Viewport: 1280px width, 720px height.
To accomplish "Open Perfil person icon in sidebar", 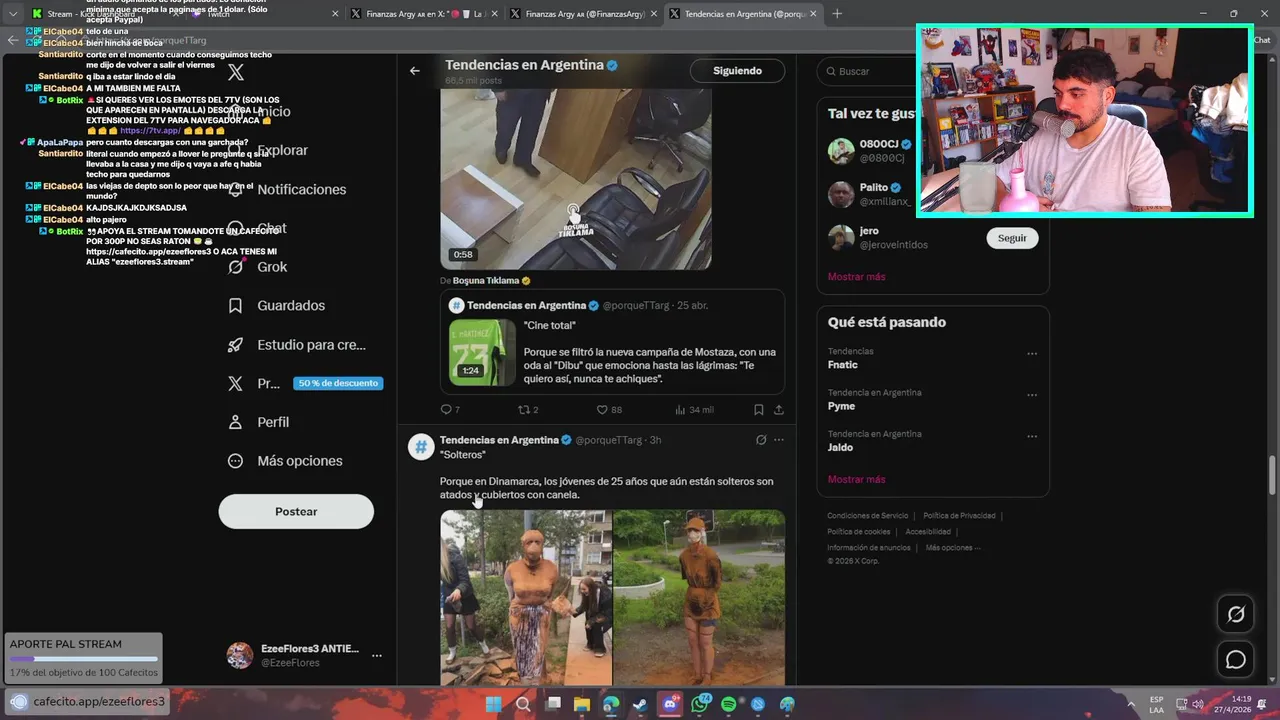I will tap(236, 422).
